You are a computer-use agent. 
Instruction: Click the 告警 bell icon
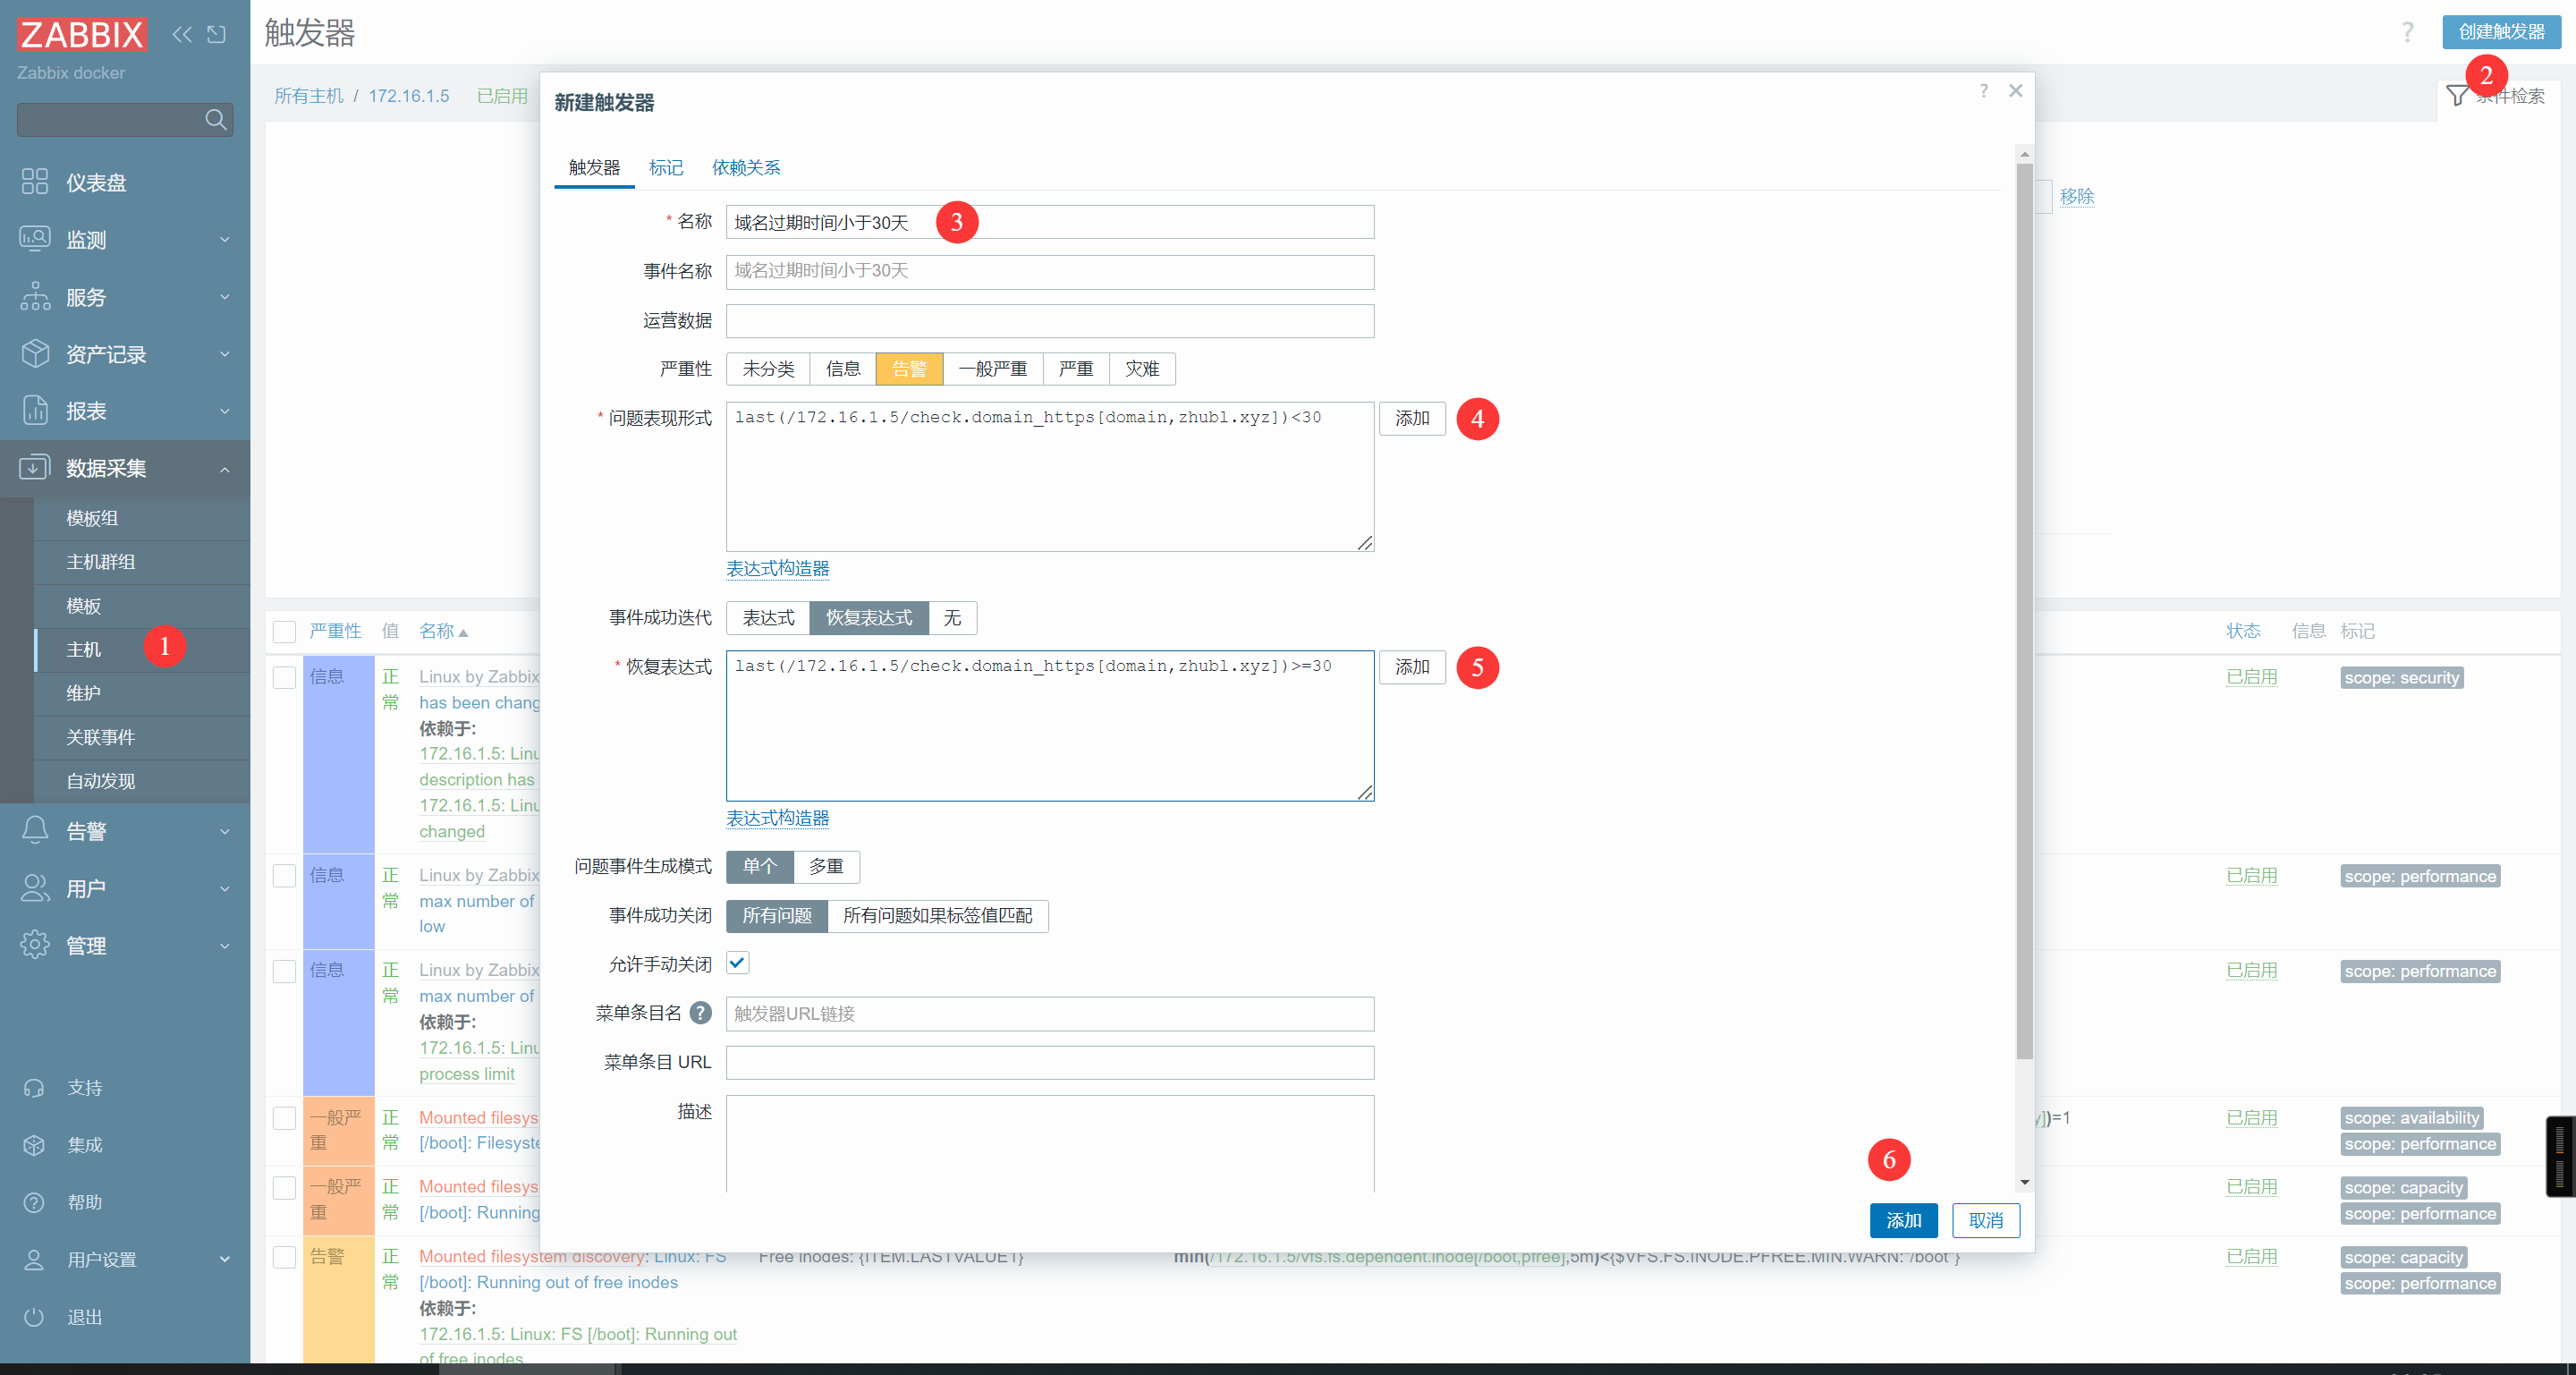point(35,830)
